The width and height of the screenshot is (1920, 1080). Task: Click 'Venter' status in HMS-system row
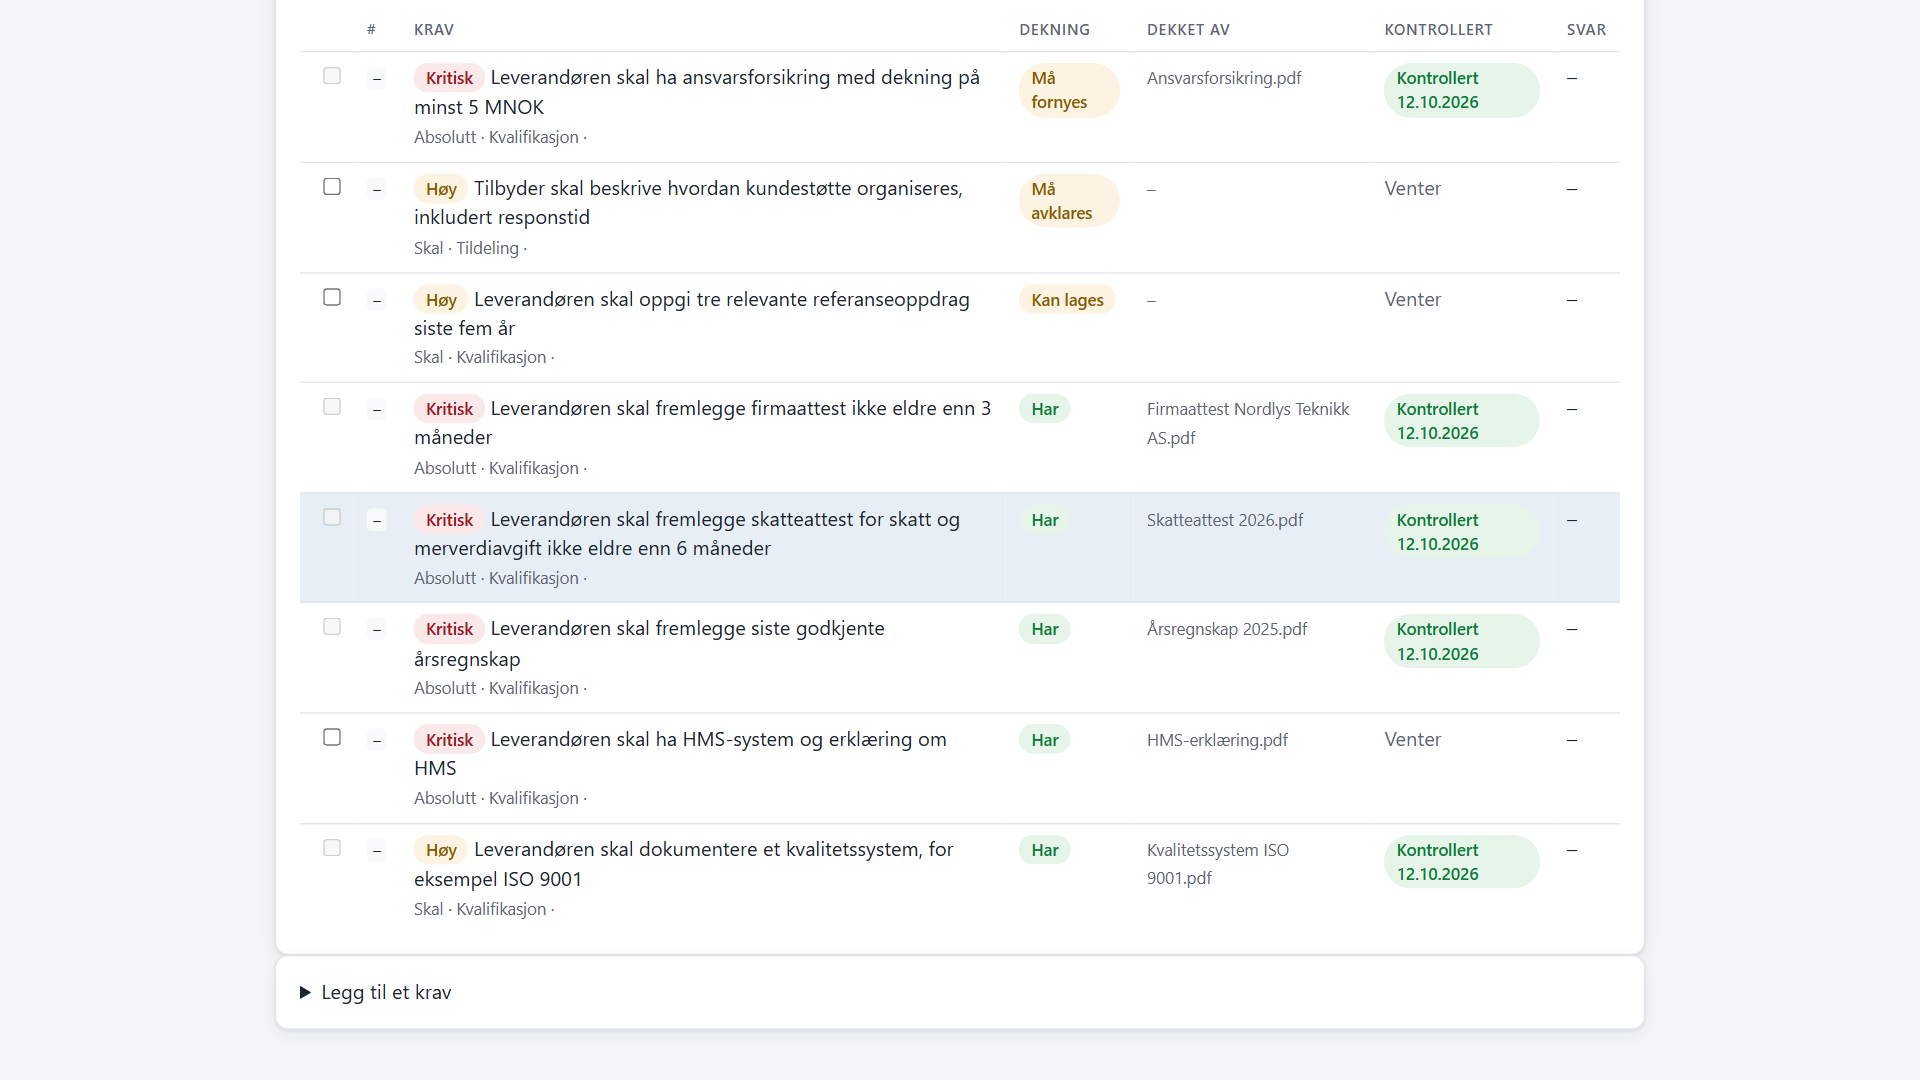(1412, 739)
